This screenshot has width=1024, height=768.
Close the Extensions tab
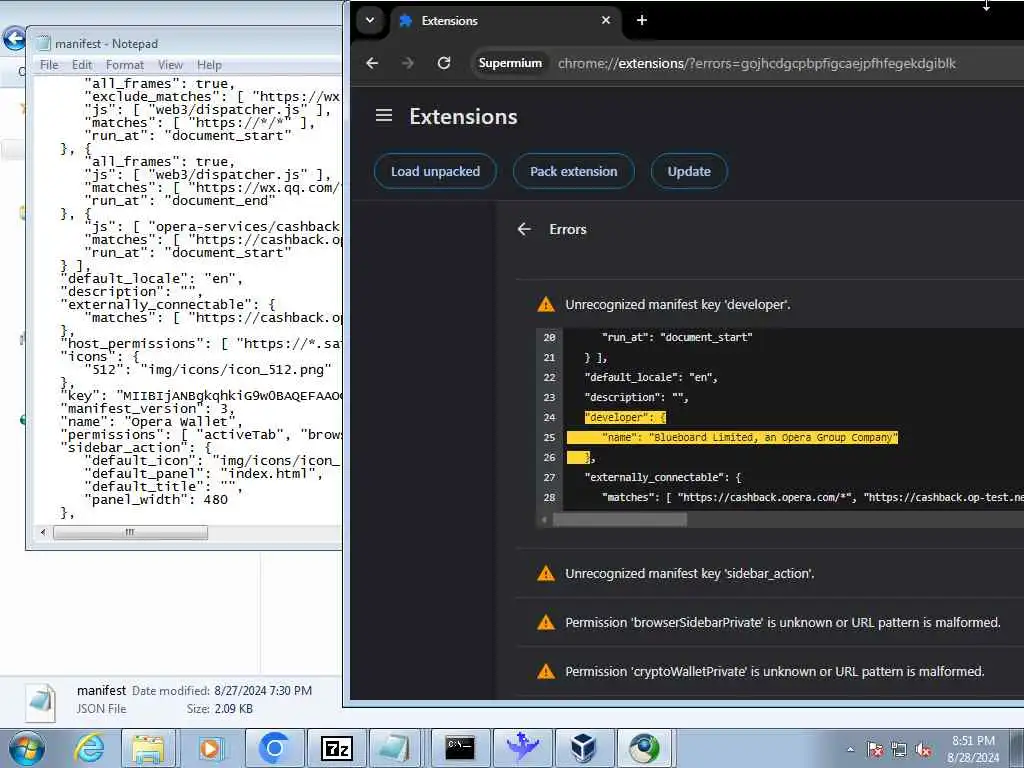click(x=606, y=20)
